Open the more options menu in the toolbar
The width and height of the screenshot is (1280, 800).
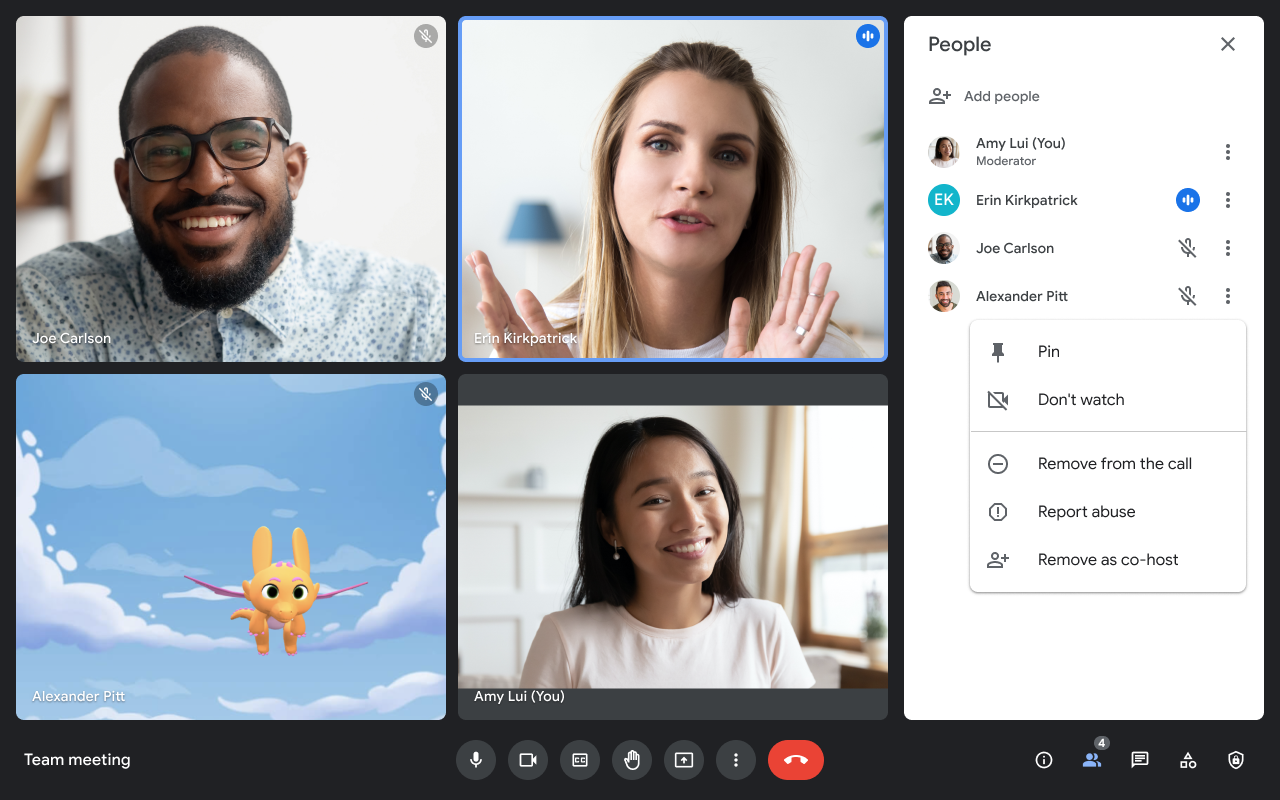pos(736,760)
